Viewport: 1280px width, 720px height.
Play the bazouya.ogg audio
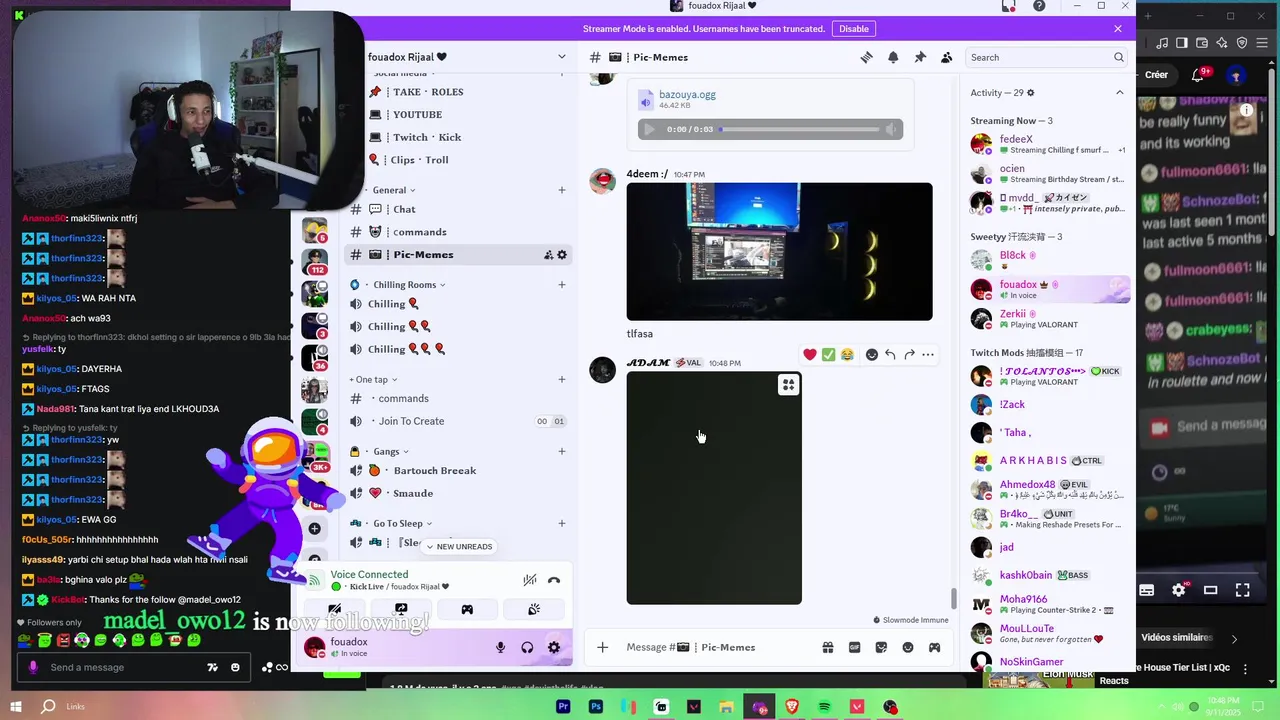point(649,129)
